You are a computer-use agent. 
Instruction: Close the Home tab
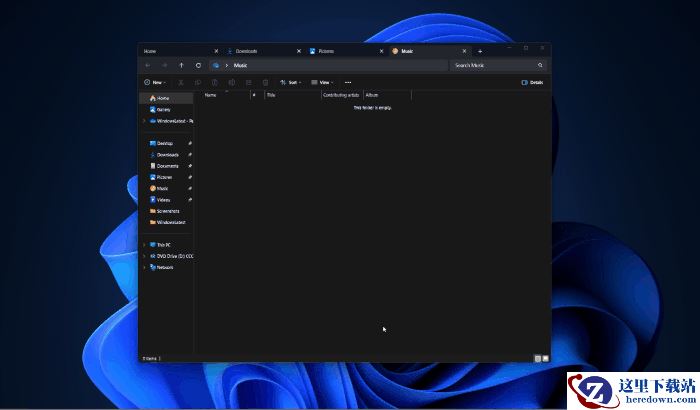pos(216,51)
